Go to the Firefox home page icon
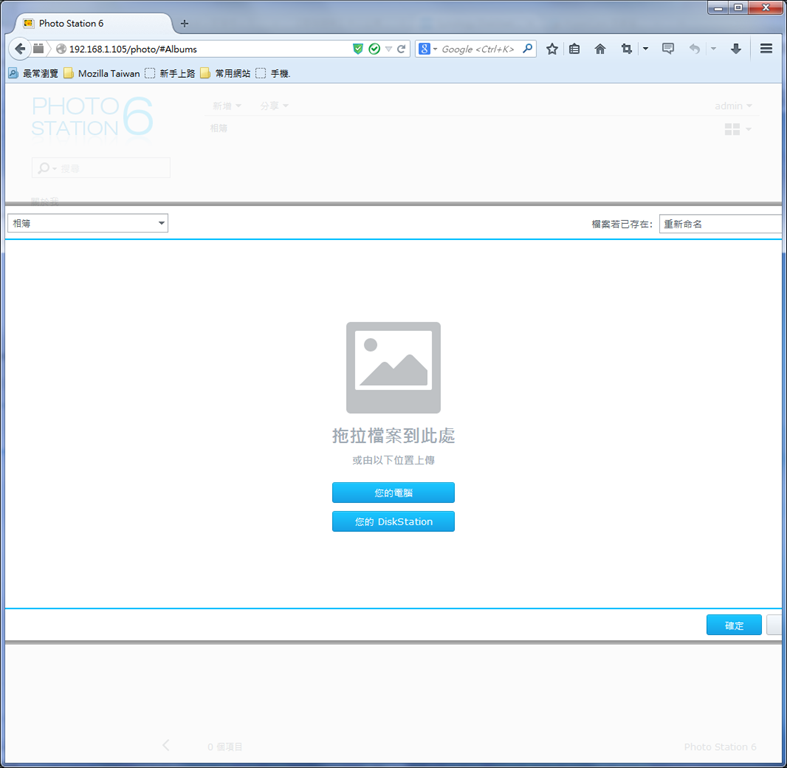Screen dimensions: 787x768 coord(600,49)
